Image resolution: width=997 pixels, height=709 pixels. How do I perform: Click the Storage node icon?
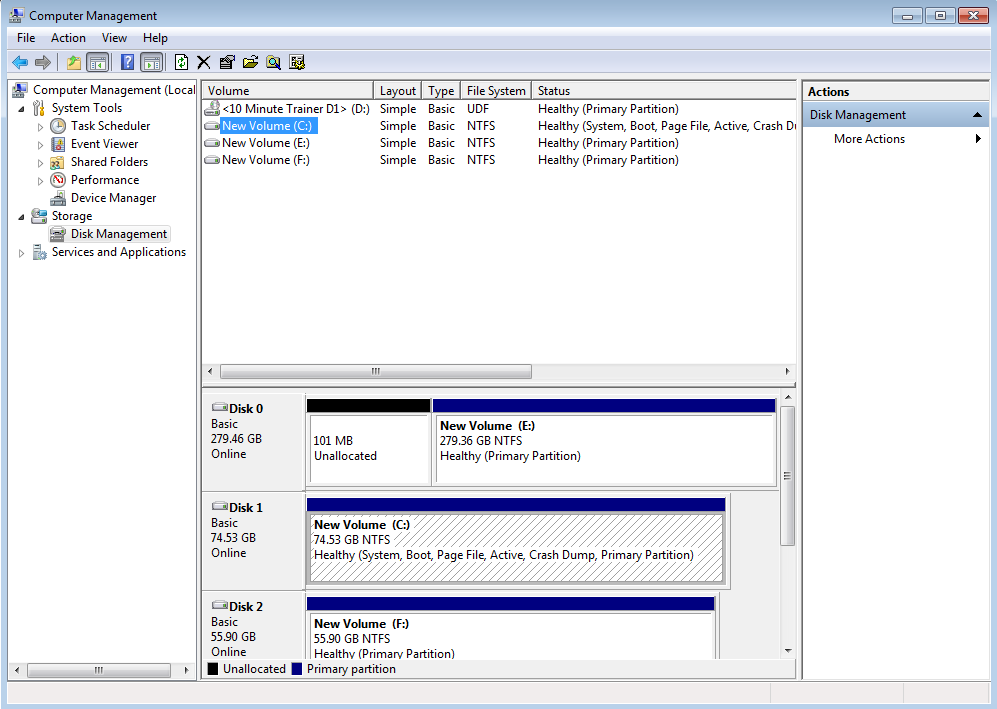click(39, 216)
